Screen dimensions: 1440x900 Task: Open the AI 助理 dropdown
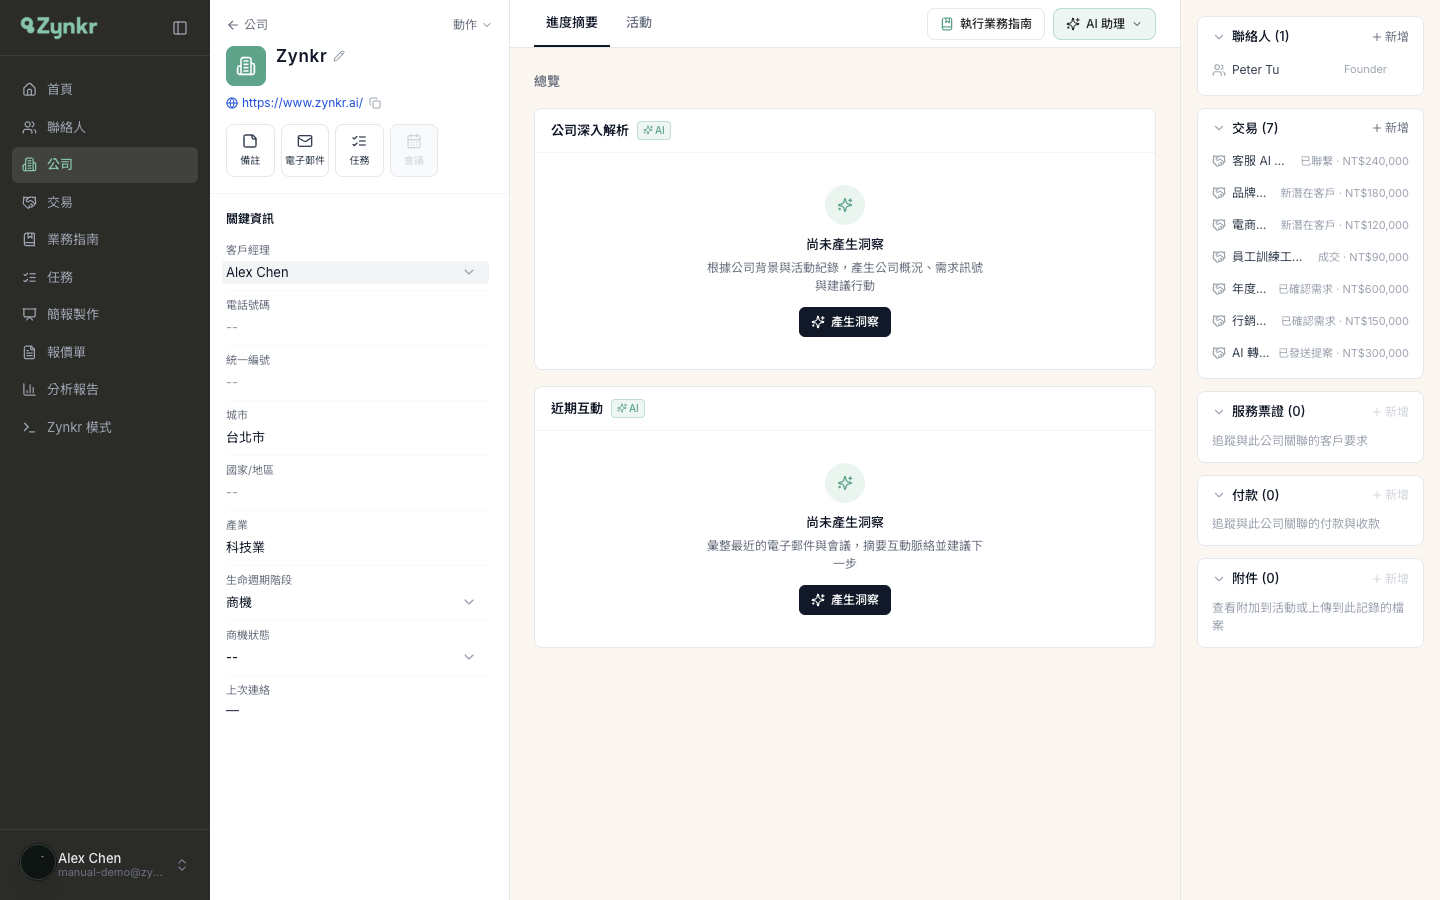pyautogui.click(x=1104, y=24)
